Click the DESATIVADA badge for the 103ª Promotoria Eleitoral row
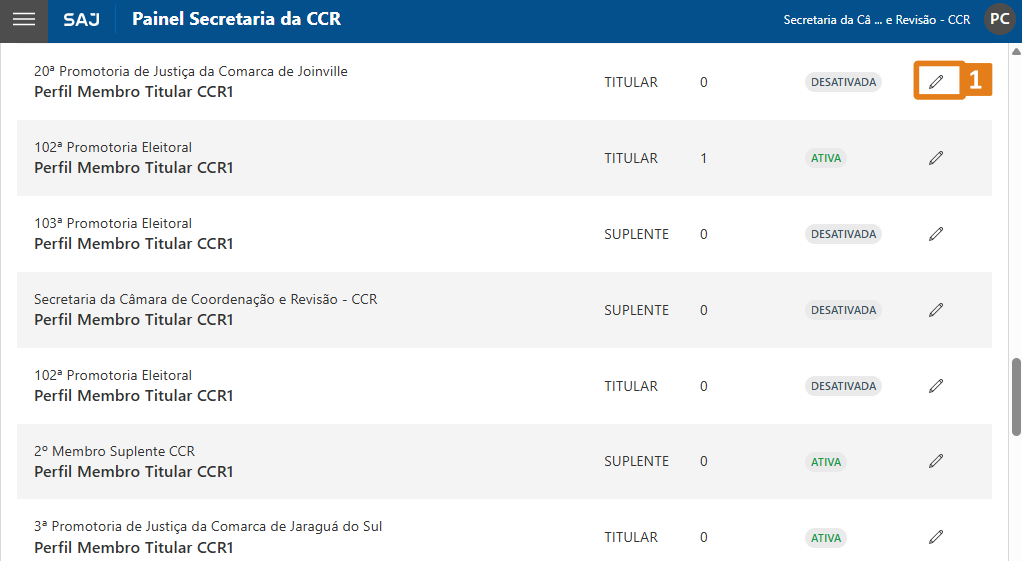The image size is (1022, 561). click(843, 234)
